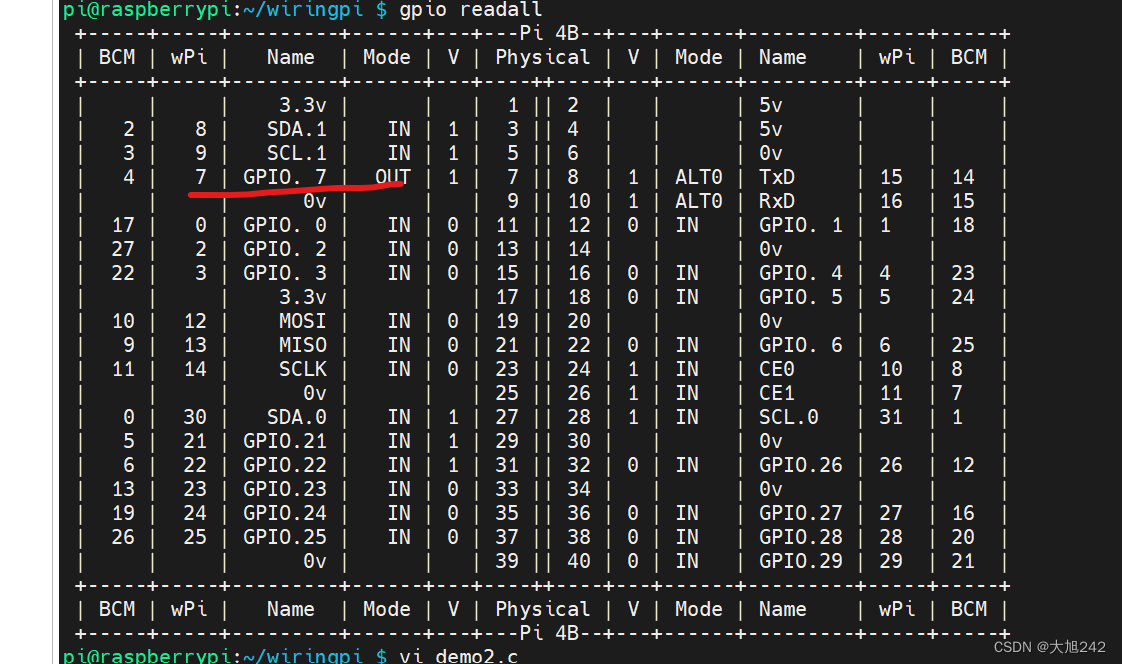Click the 'OUT' mode cell
The image size is (1122, 664).
[393, 177]
